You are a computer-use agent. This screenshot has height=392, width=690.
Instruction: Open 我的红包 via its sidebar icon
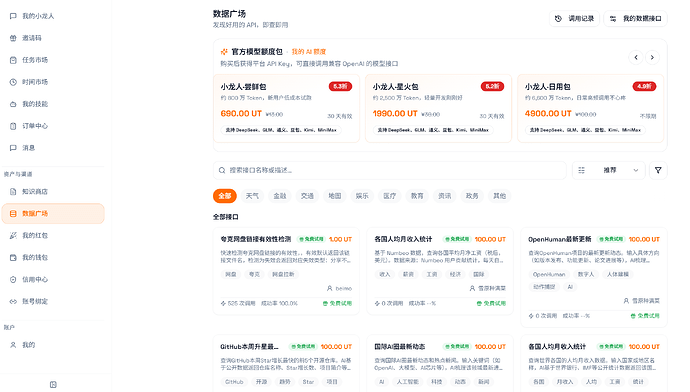(13, 235)
